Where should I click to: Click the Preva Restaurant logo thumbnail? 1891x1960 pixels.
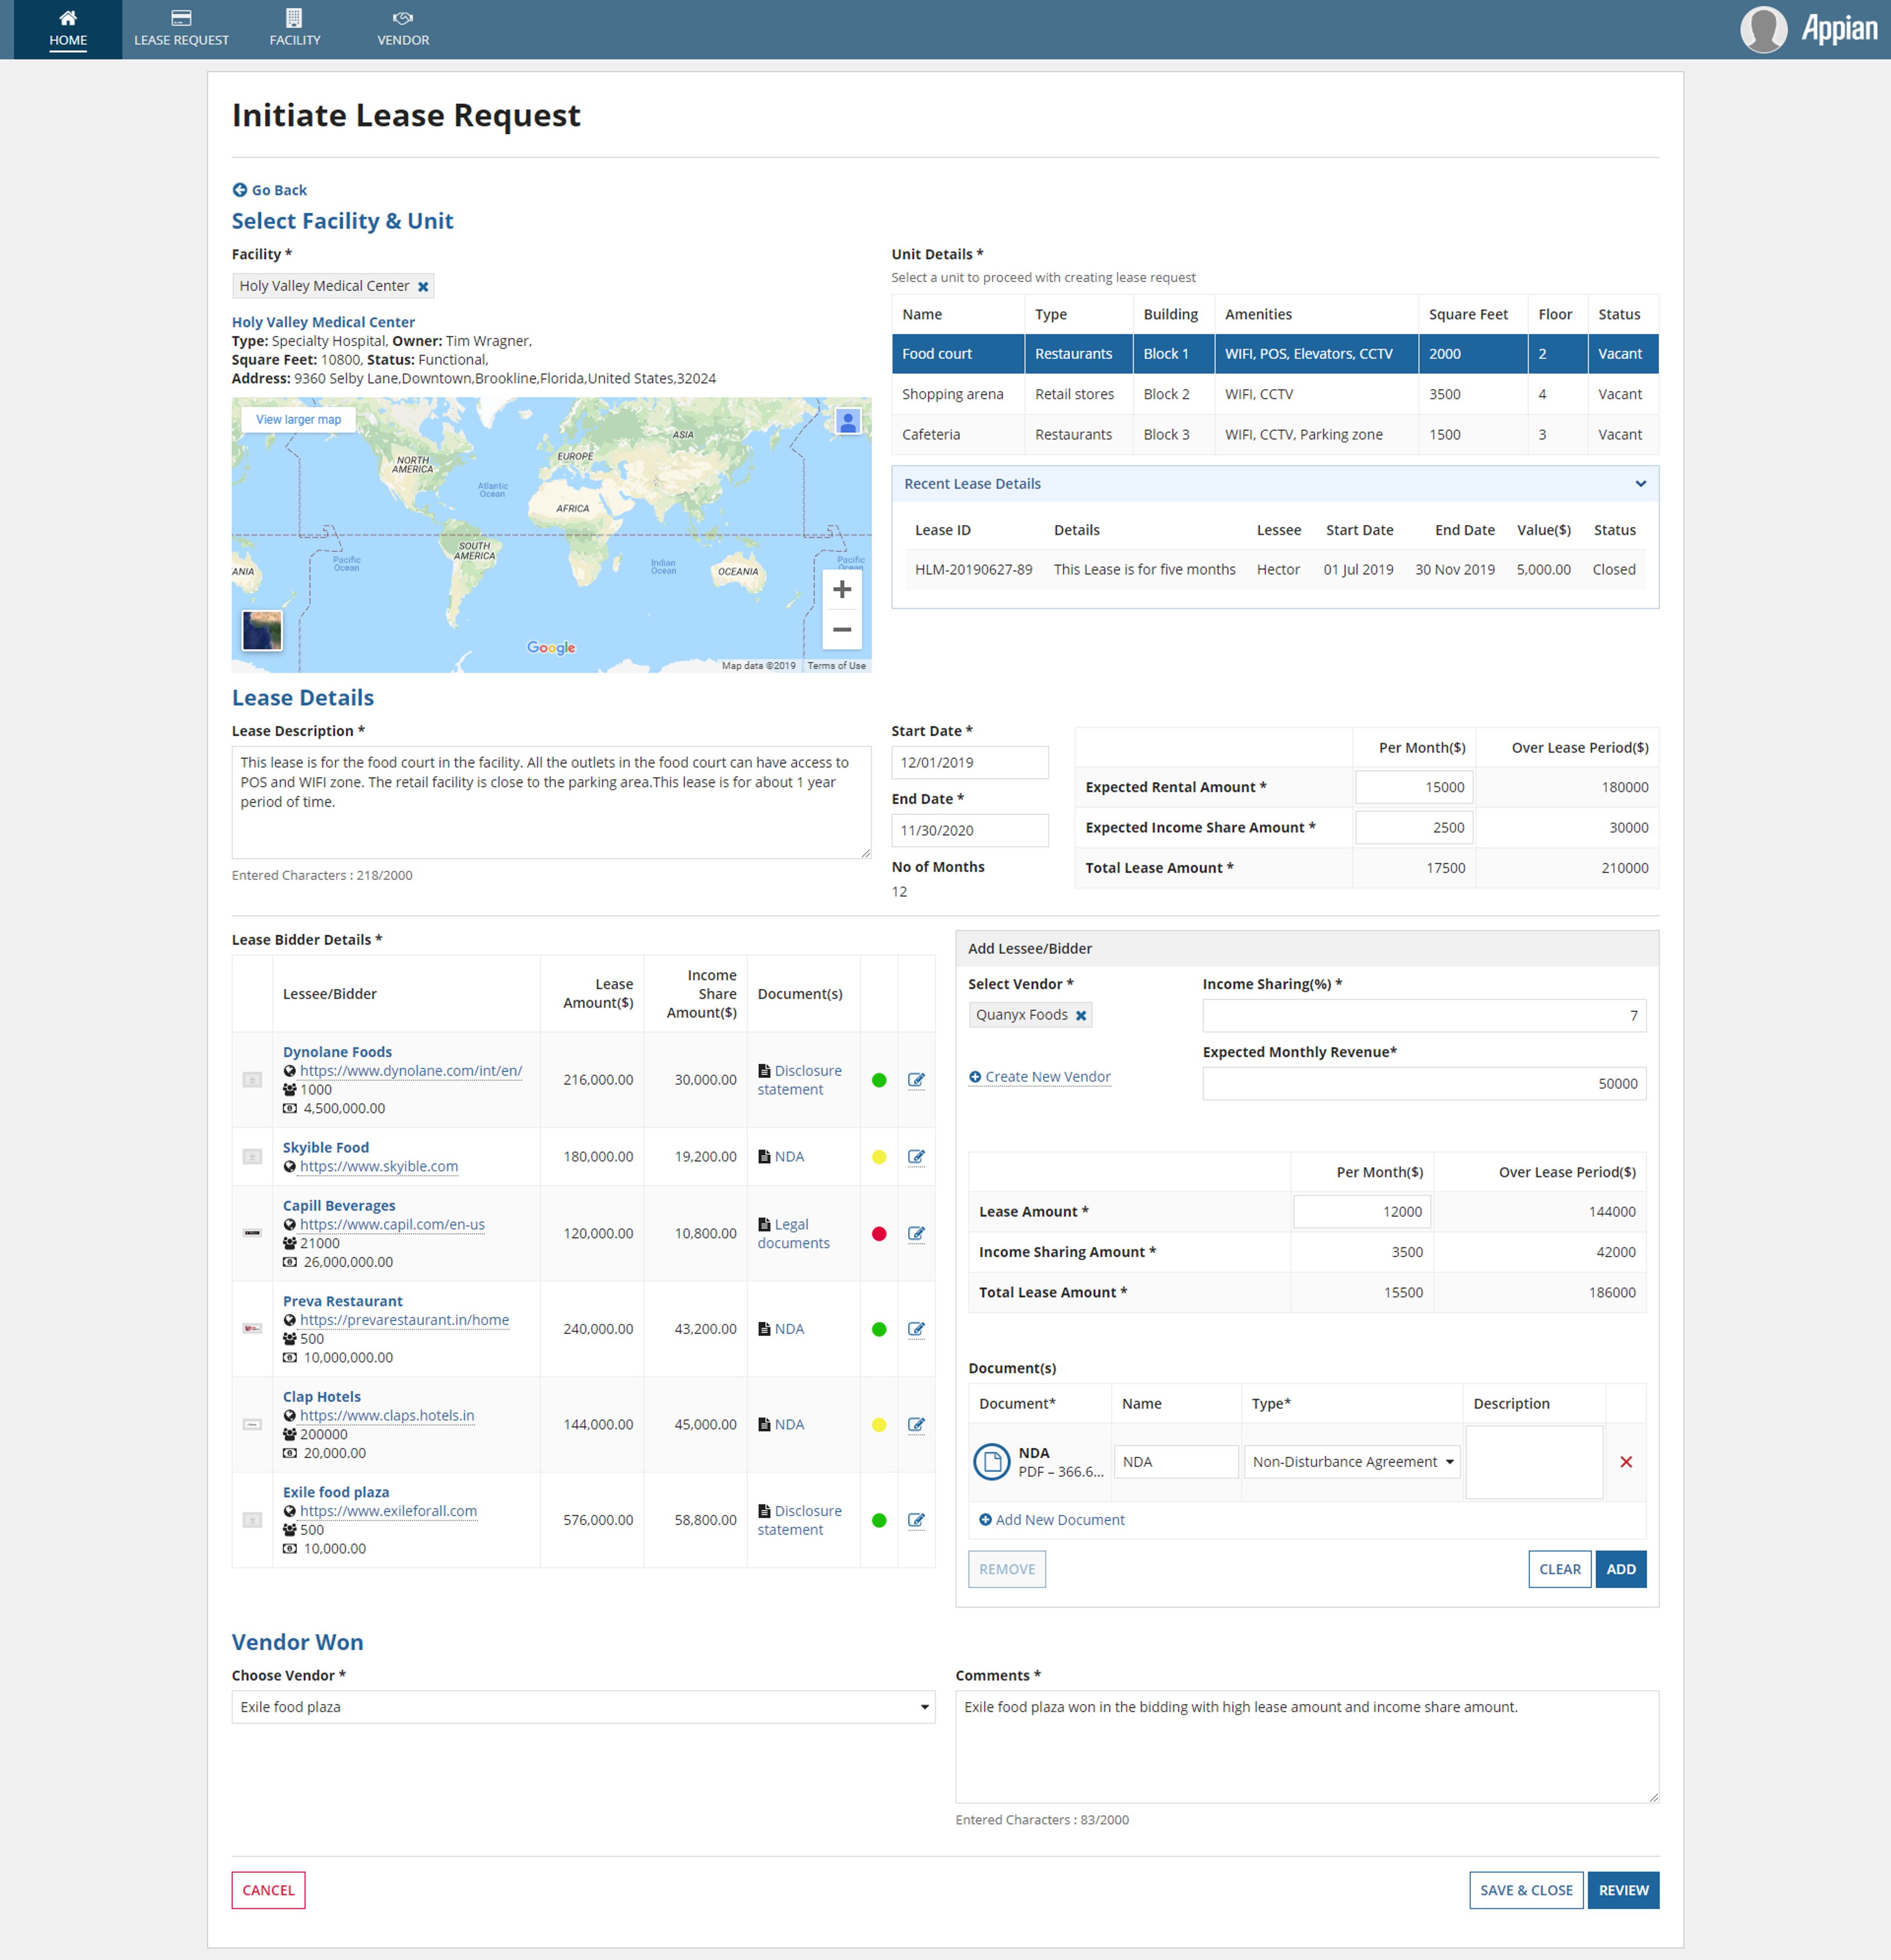(x=252, y=1329)
